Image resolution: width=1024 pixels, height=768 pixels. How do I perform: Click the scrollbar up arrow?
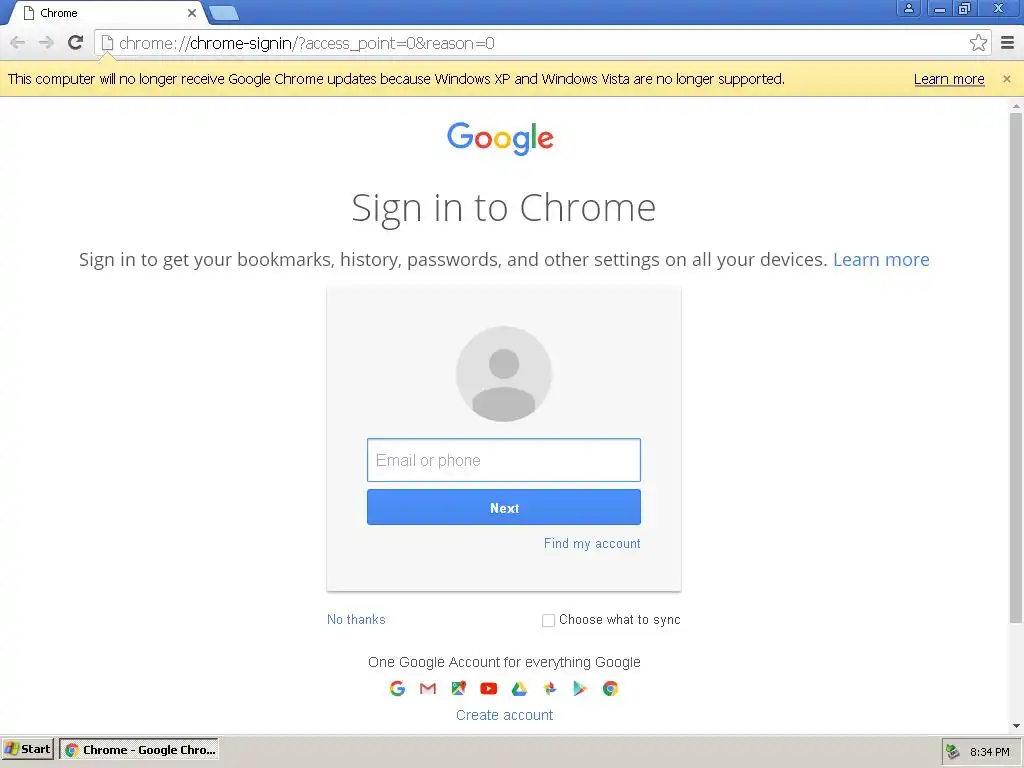pos(1016,105)
